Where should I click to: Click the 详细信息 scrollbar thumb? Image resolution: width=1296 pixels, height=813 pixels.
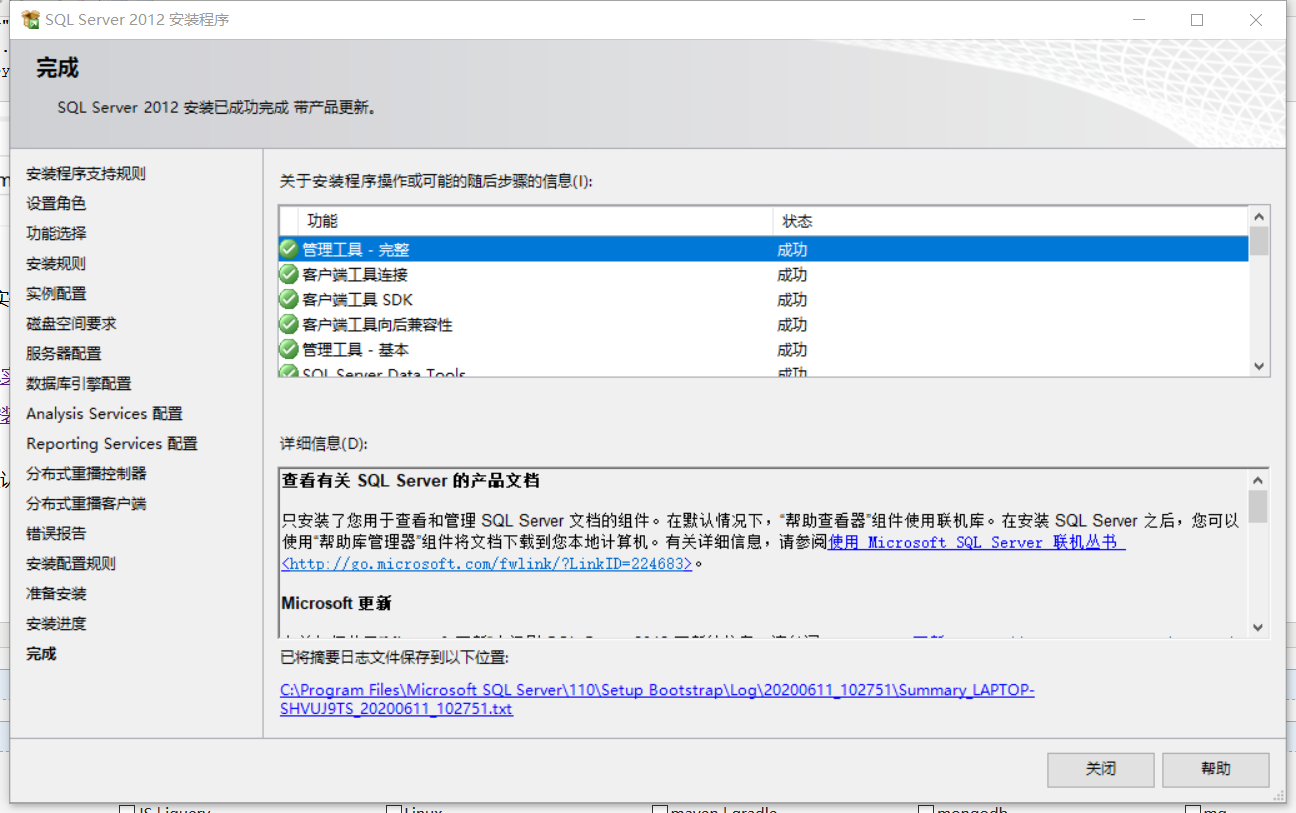1258,506
